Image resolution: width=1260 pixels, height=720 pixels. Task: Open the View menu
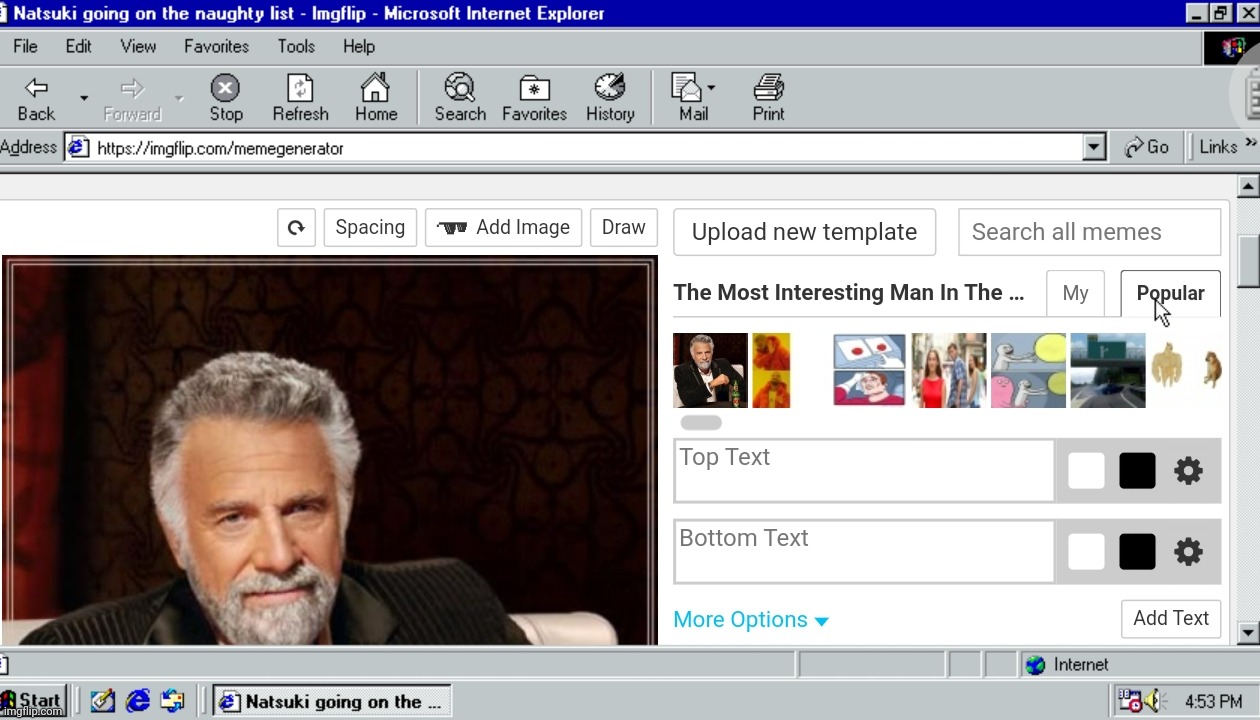coord(138,46)
